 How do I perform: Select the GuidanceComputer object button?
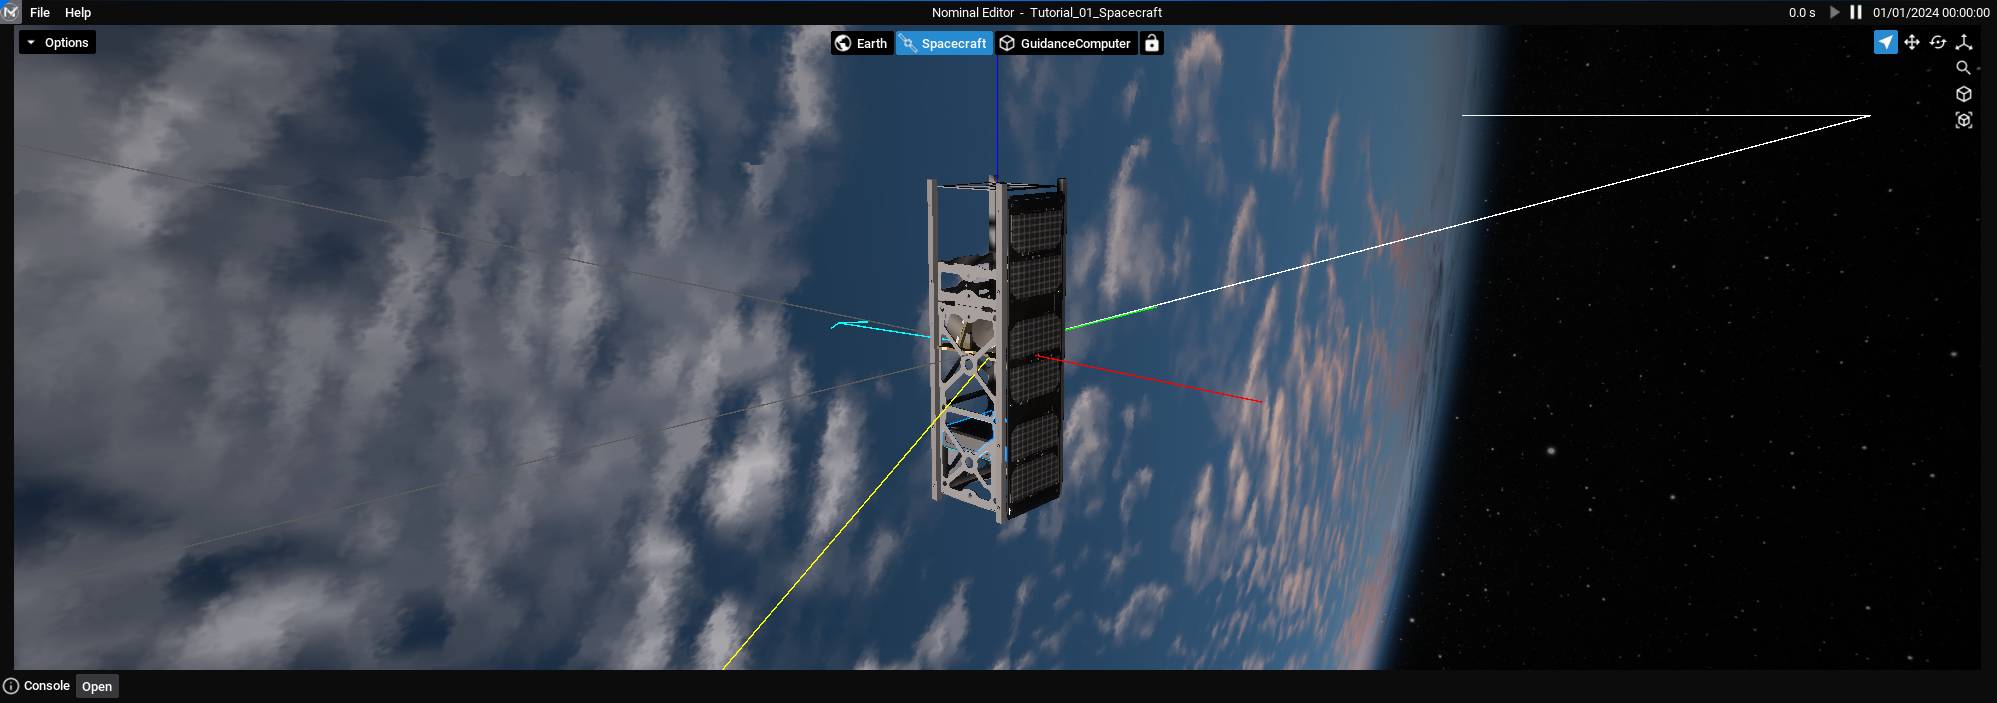click(1066, 43)
